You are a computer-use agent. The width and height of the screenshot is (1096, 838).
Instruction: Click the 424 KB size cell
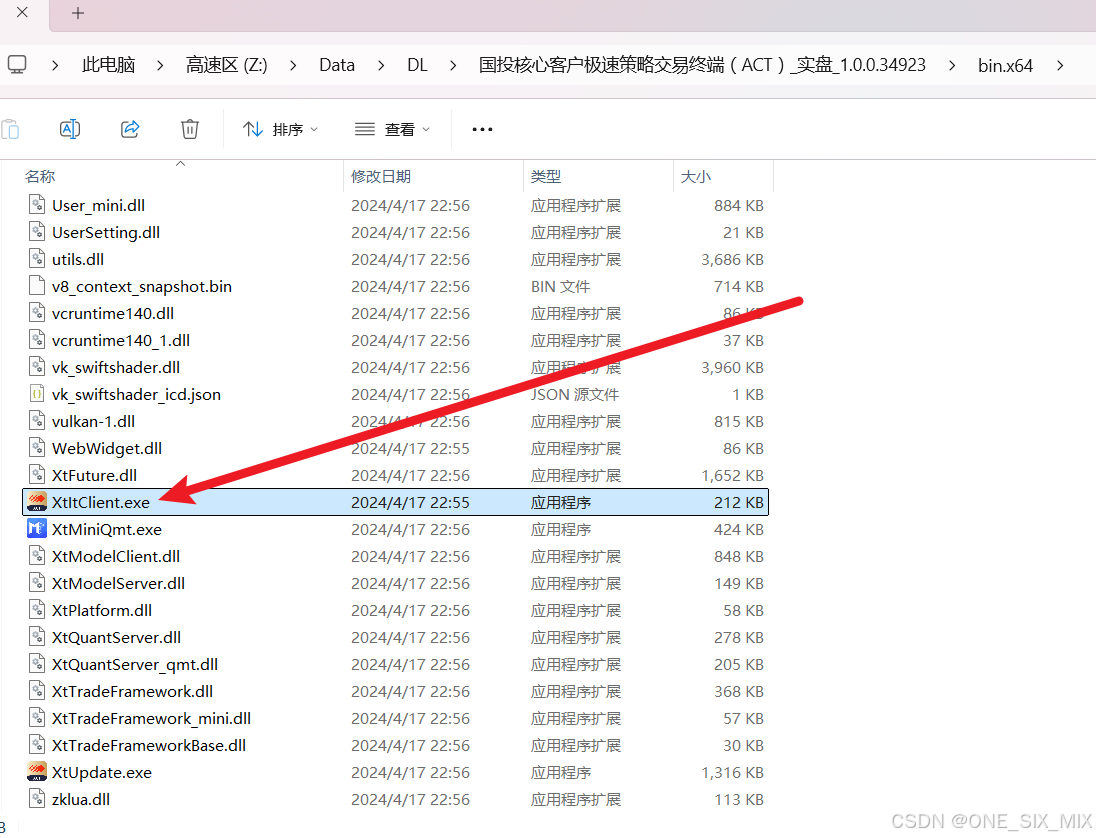pyautogui.click(x=739, y=529)
